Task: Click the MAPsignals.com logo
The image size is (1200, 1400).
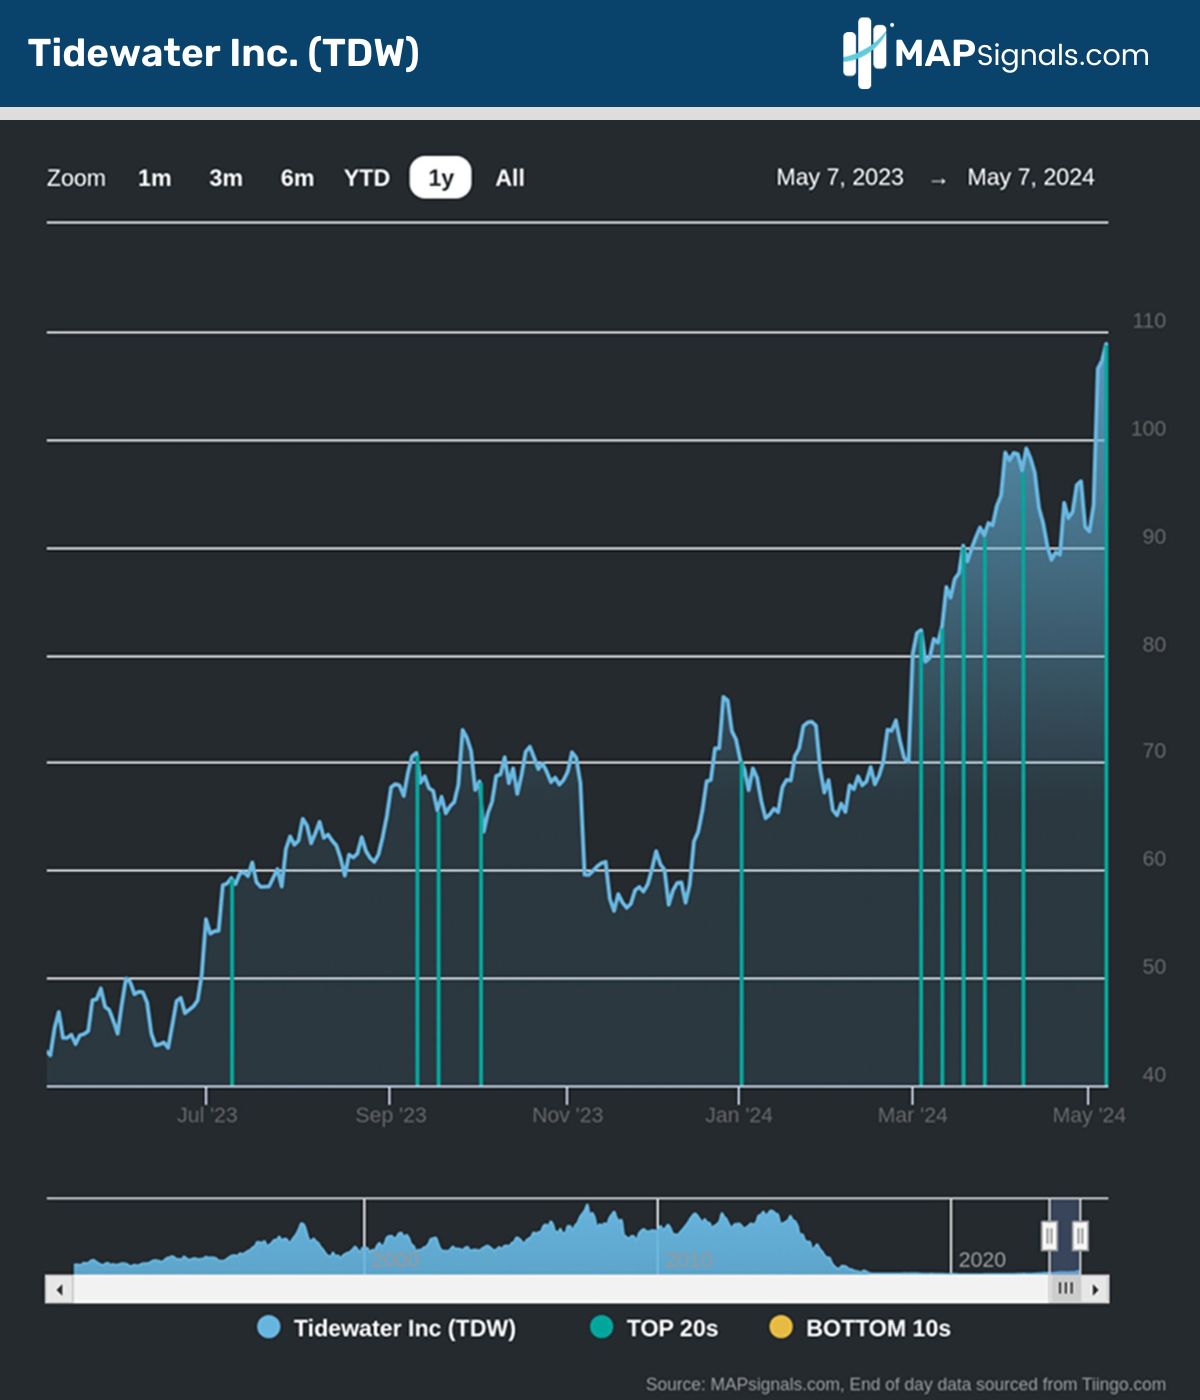Action: pos(996,53)
